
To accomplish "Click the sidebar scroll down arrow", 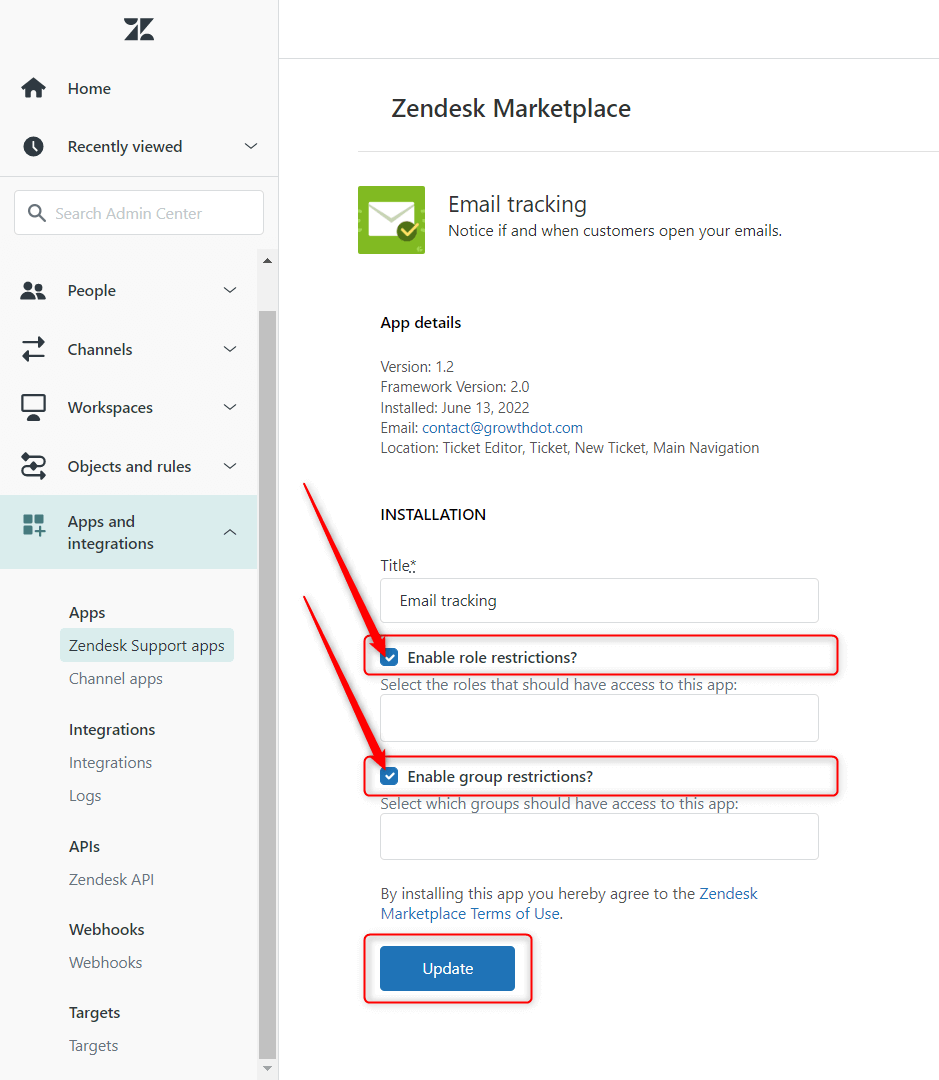I will 267,1068.
